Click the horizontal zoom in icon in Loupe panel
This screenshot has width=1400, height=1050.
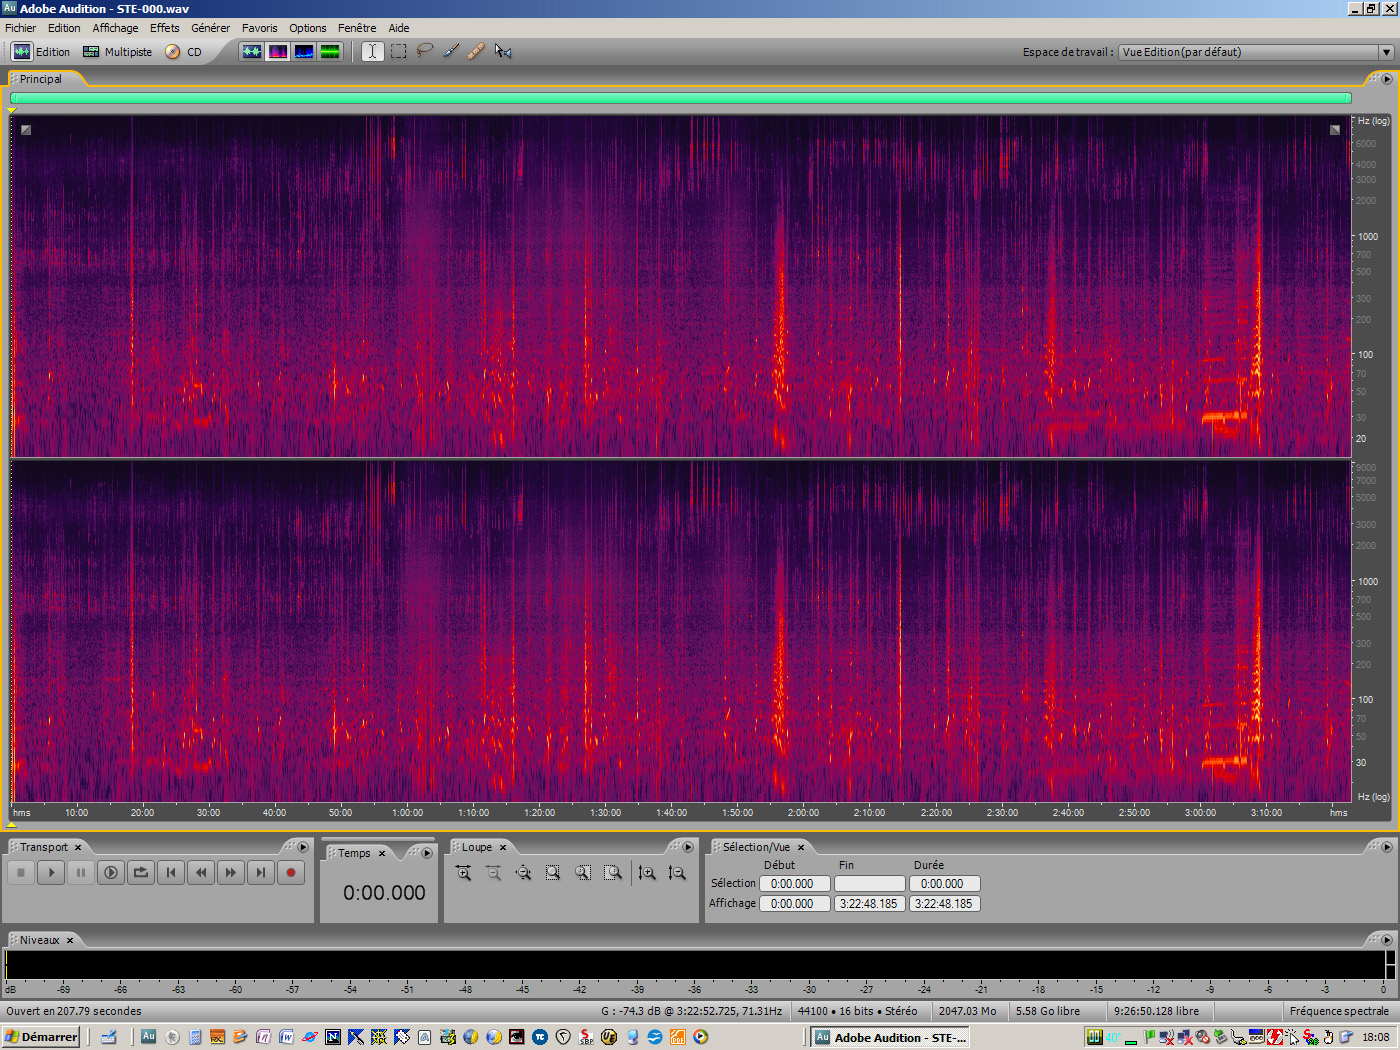tap(463, 872)
